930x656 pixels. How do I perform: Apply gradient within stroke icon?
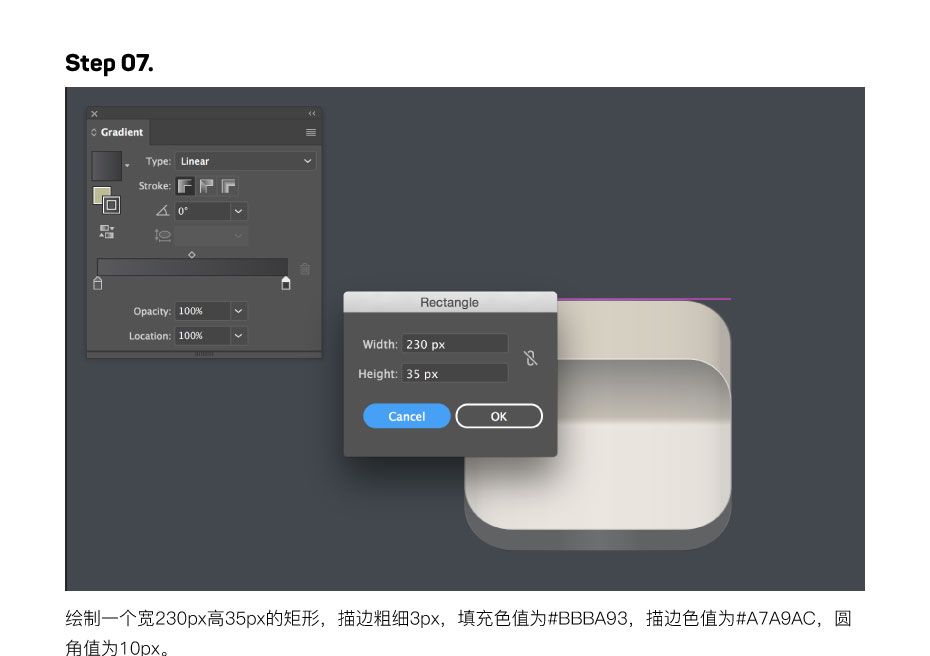[x=185, y=186]
